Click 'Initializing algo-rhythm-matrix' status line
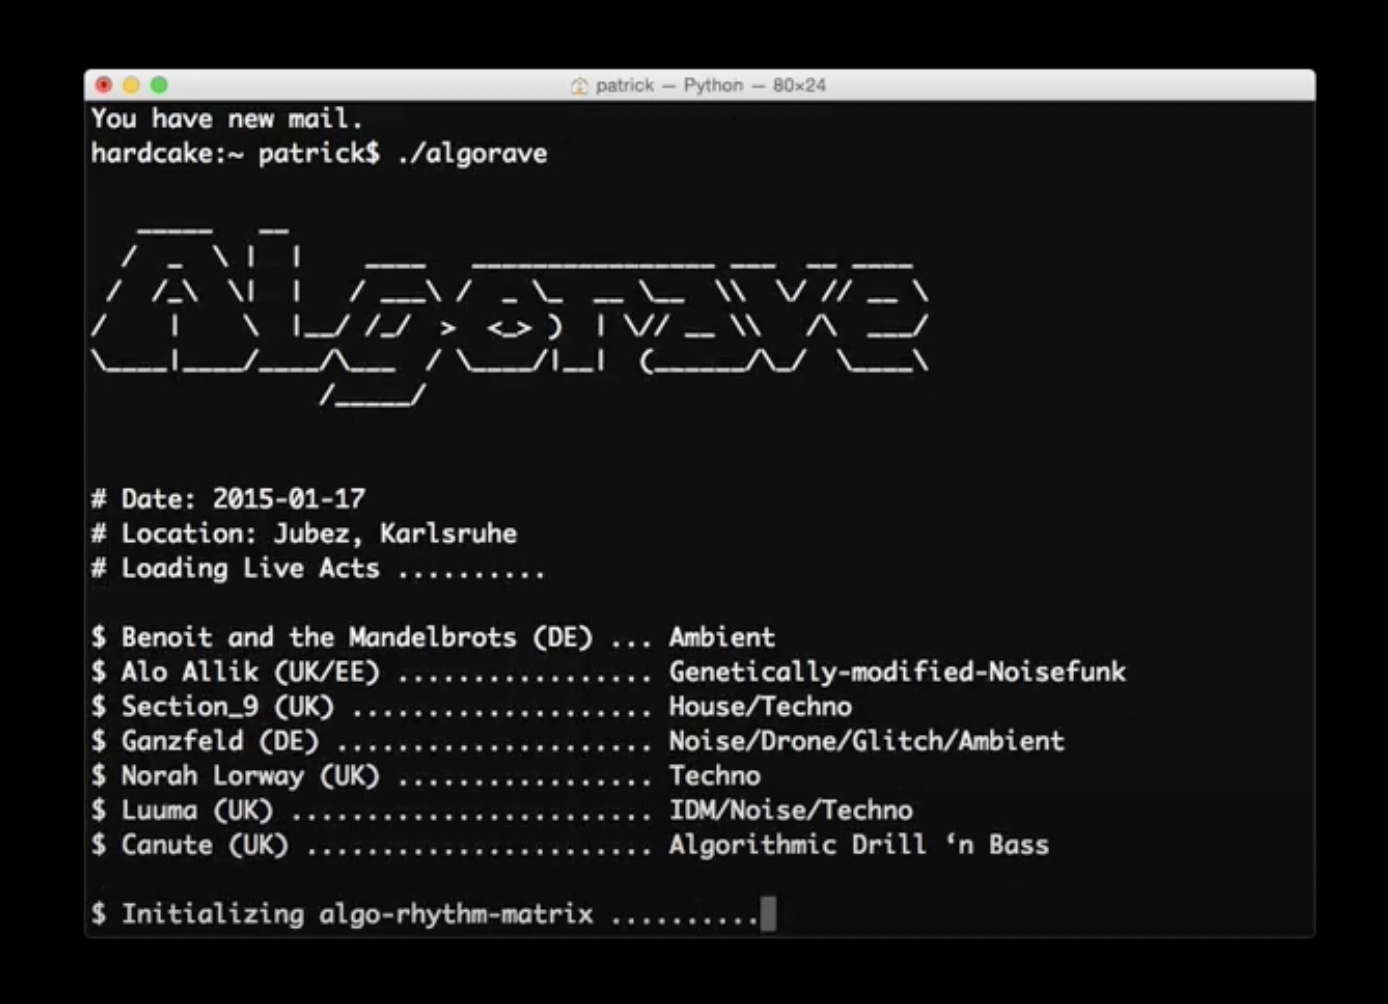Viewport: 1388px width, 1004px height. (357, 914)
